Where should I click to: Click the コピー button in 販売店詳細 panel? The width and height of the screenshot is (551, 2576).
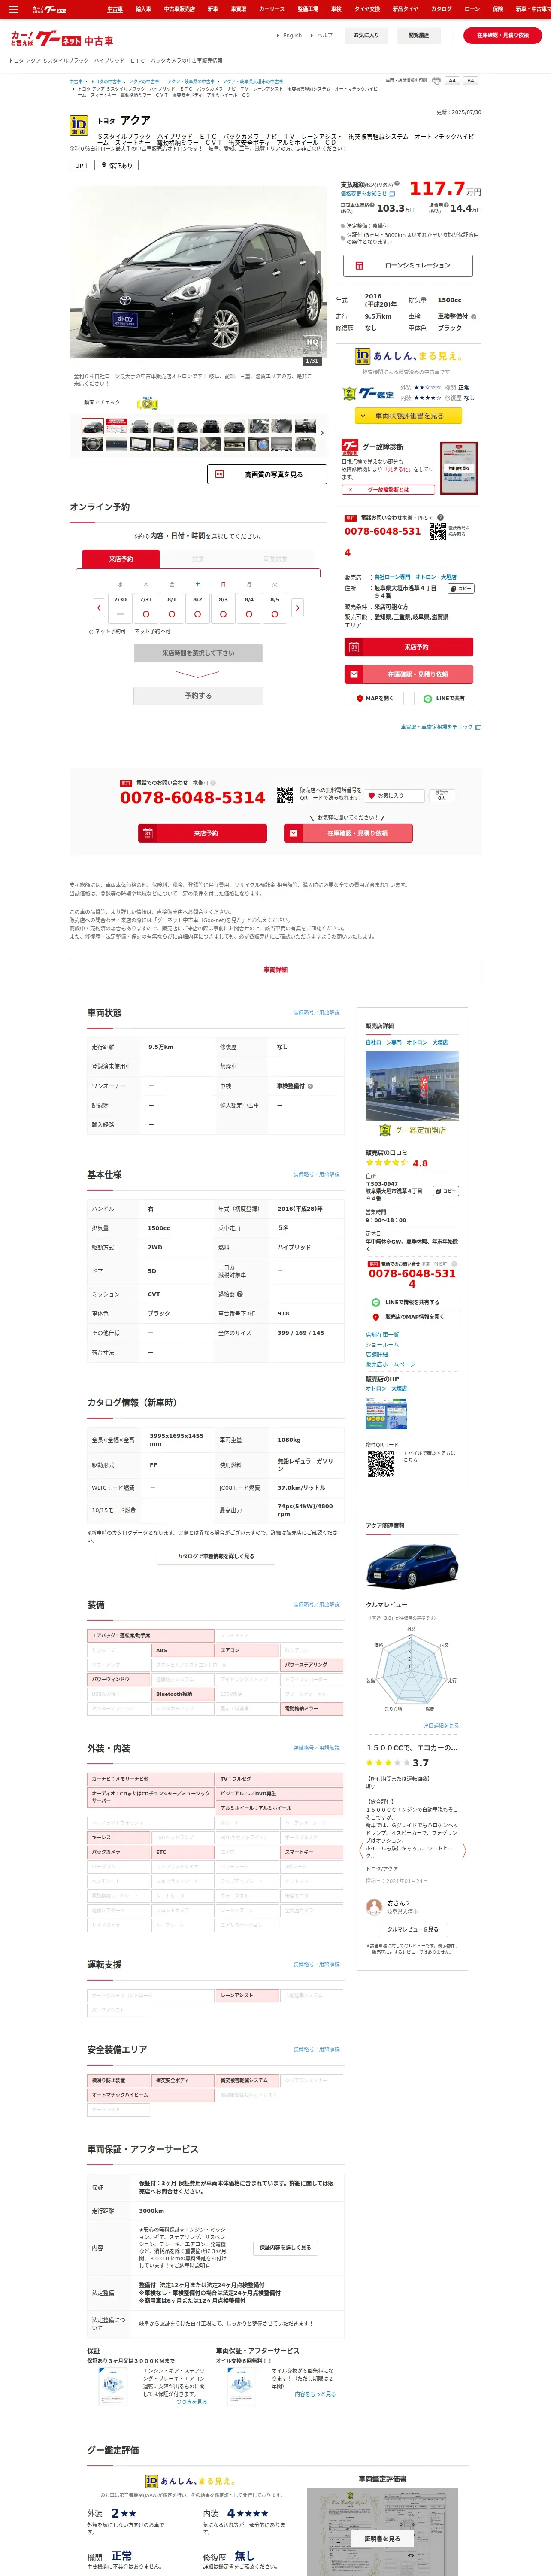445,1191
